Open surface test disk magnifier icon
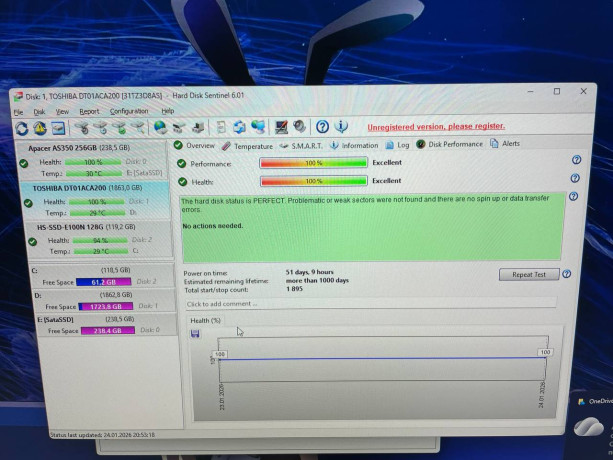613x460 pixels. (138, 127)
